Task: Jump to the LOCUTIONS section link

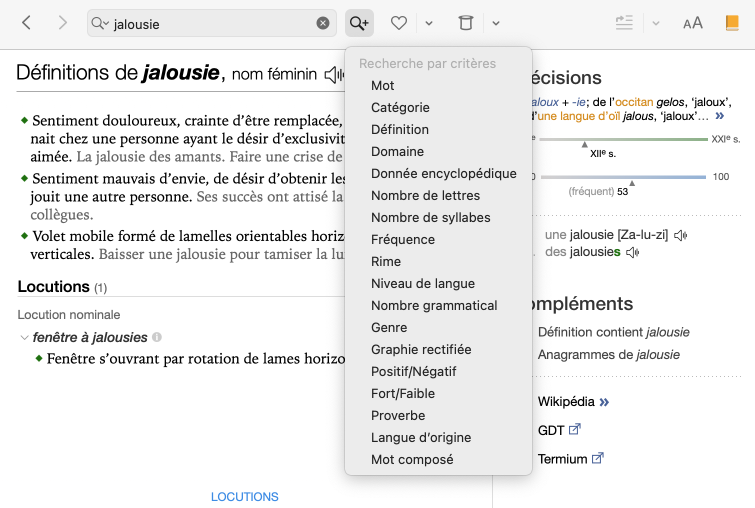Action: [x=244, y=497]
